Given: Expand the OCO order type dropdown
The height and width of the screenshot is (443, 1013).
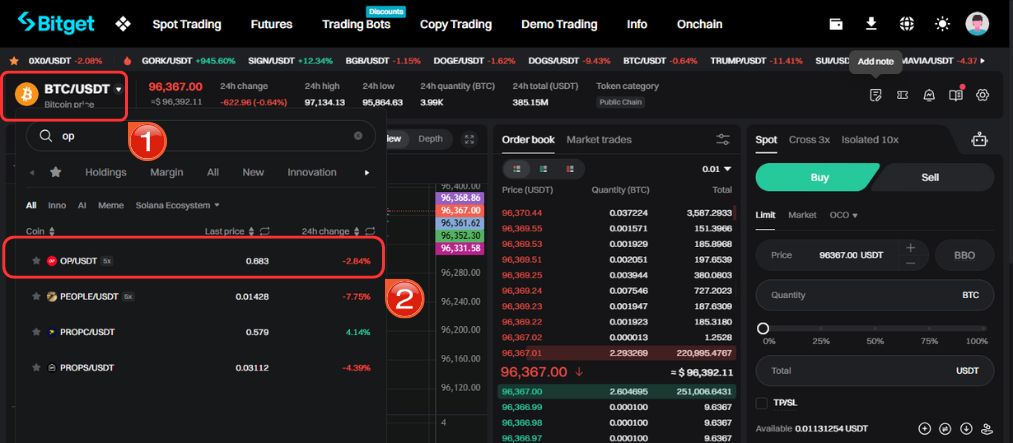Looking at the screenshot, I should [844, 215].
